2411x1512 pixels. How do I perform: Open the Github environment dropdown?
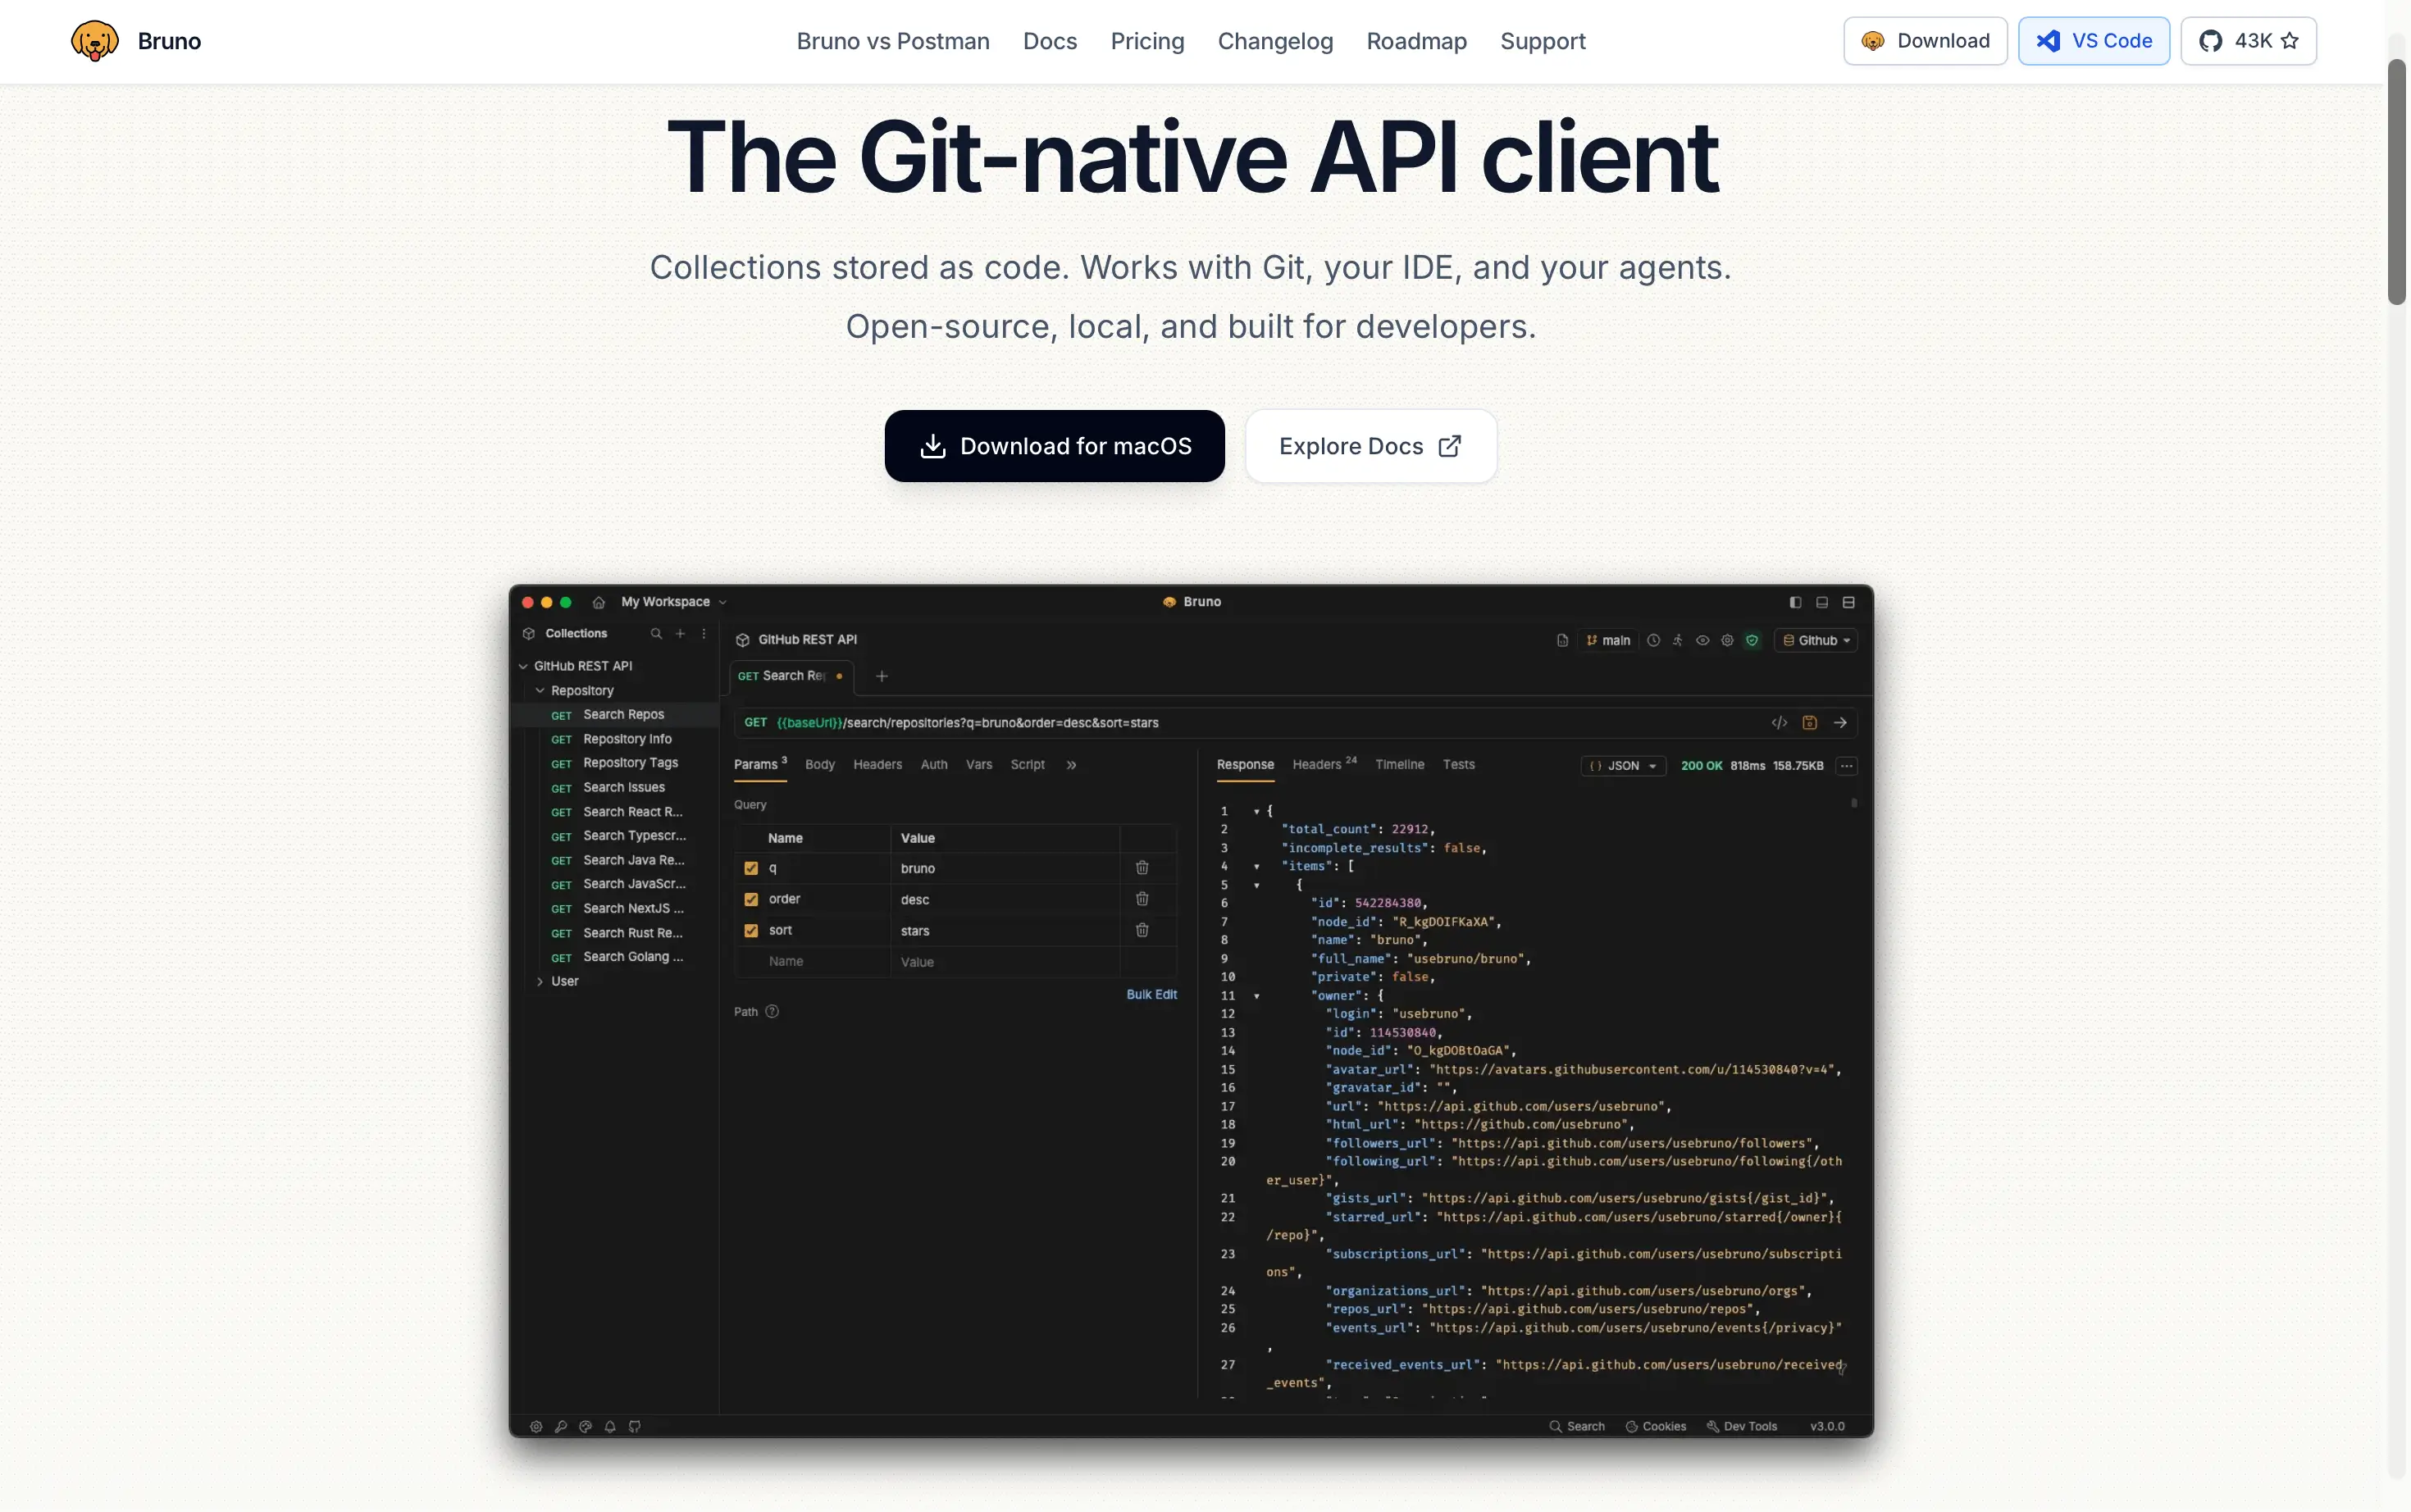click(x=1816, y=641)
